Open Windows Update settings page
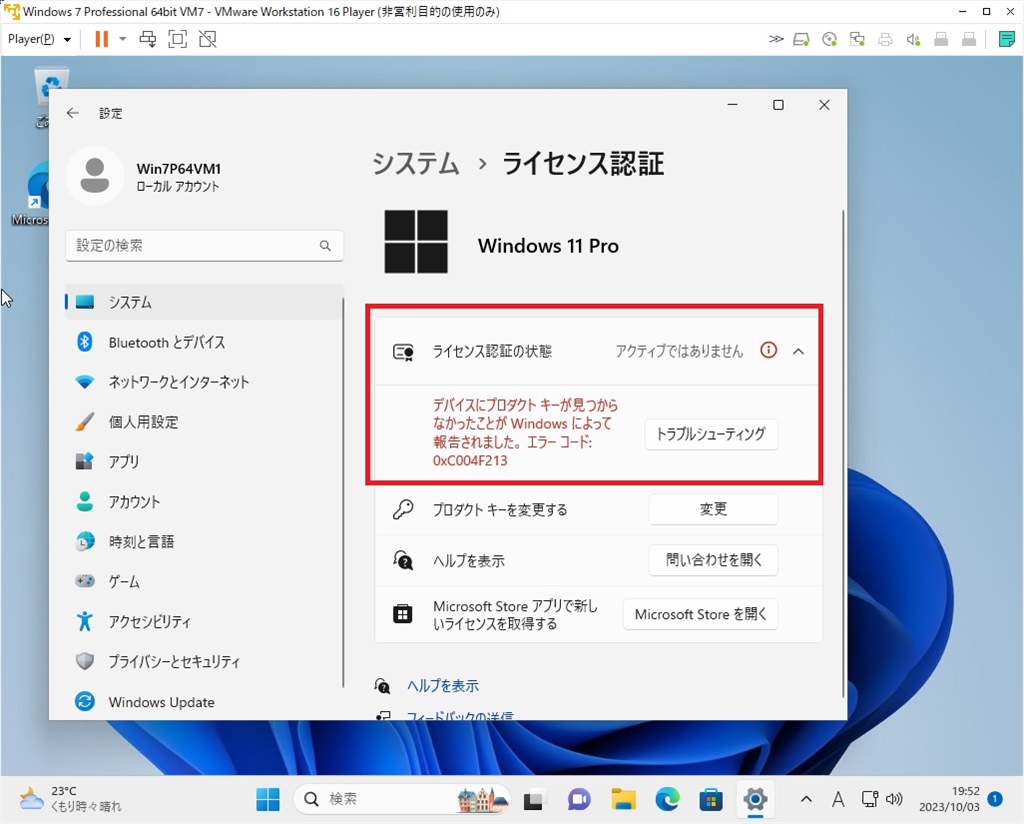 204,702
